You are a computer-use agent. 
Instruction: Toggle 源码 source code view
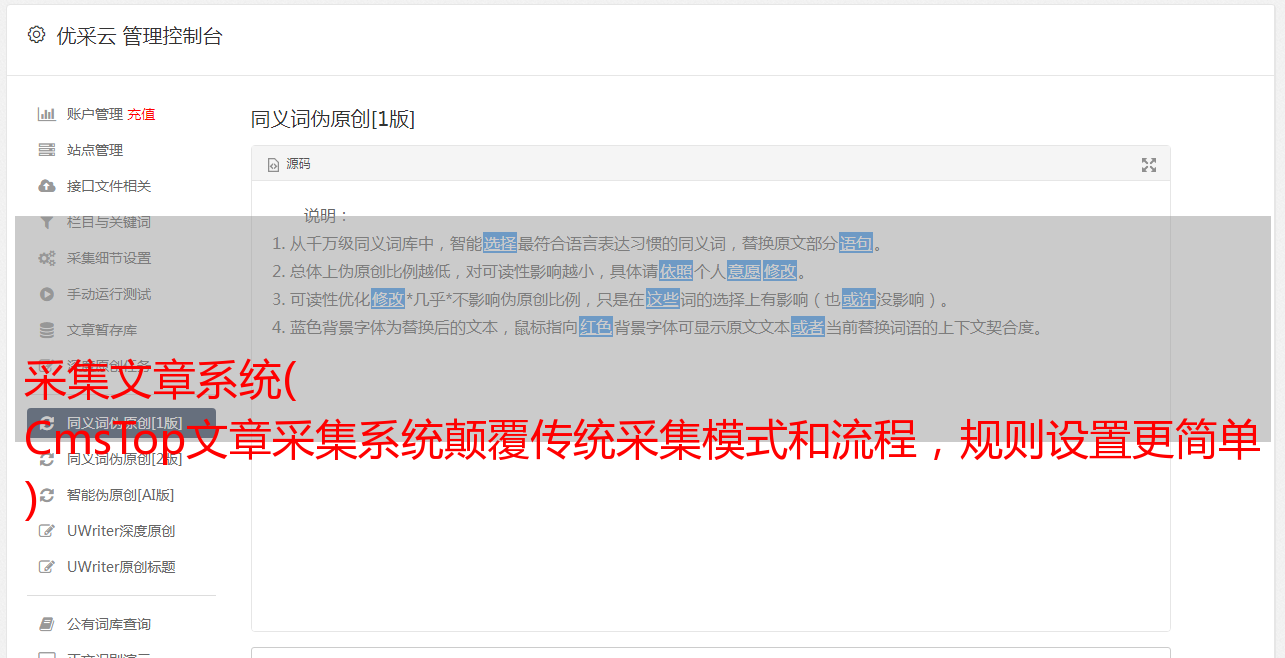click(289, 164)
